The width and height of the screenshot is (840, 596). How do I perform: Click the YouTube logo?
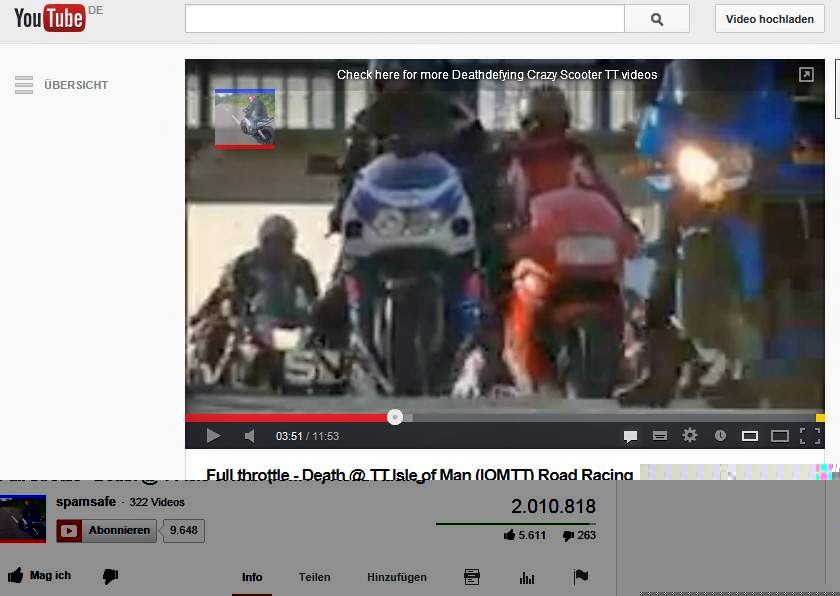(x=50, y=18)
